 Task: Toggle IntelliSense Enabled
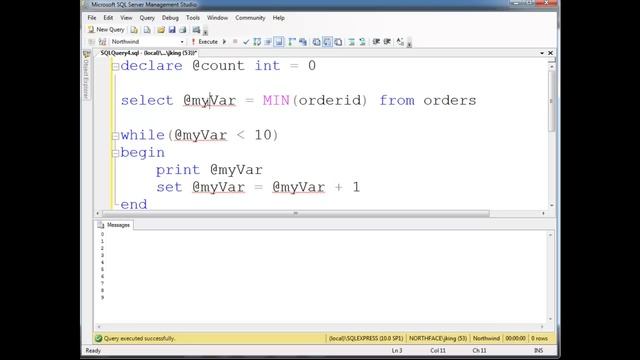(279, 42)
